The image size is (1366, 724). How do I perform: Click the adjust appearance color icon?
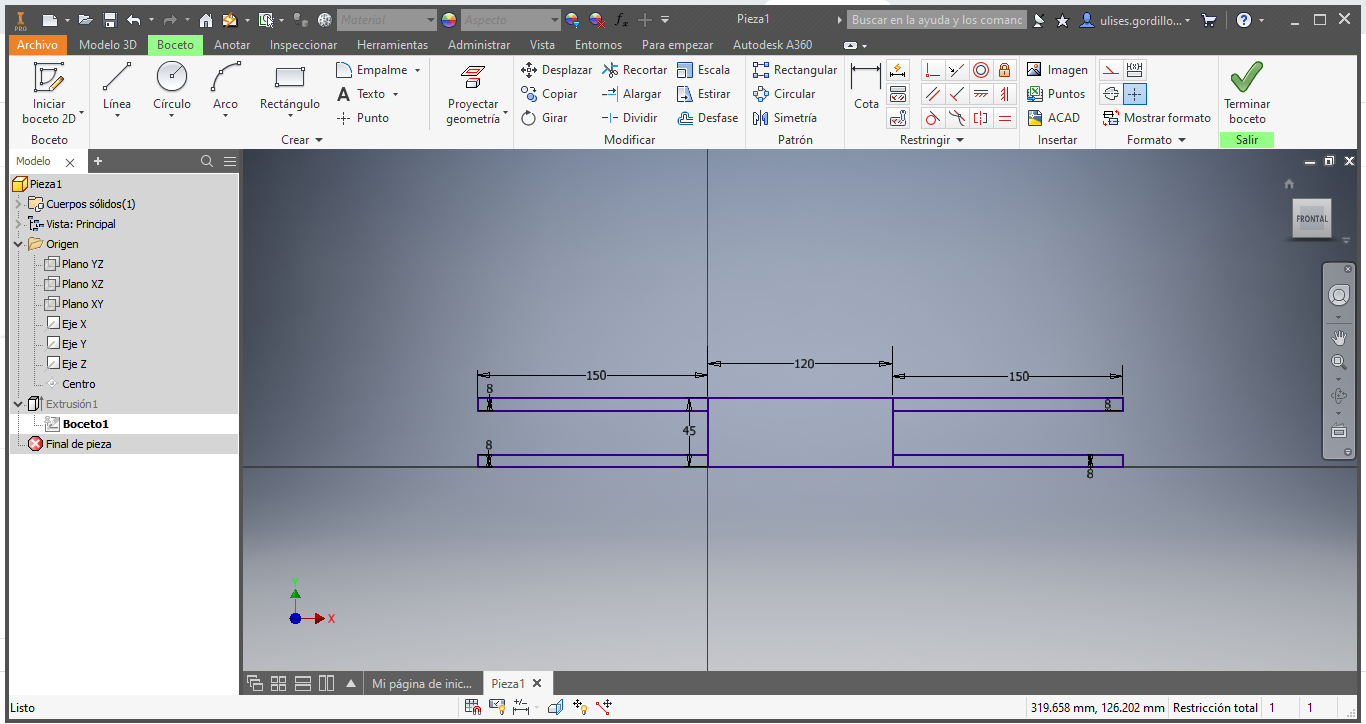tap(572, 20)
